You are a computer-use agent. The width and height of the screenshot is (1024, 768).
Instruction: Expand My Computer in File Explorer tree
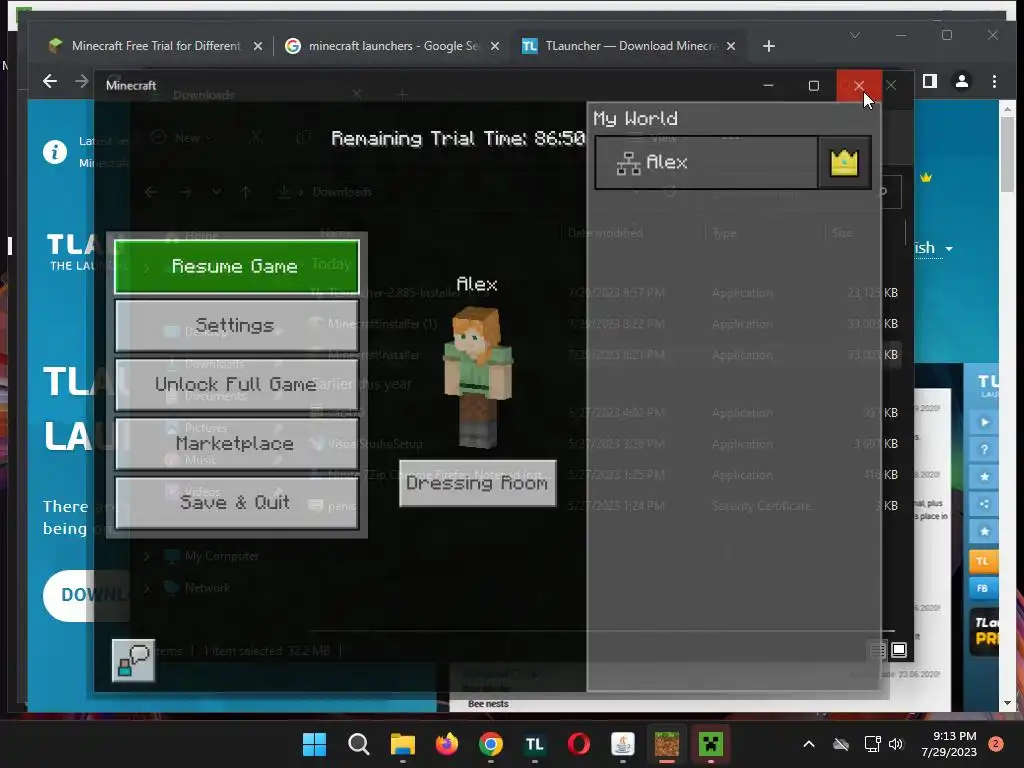(147, 556)
